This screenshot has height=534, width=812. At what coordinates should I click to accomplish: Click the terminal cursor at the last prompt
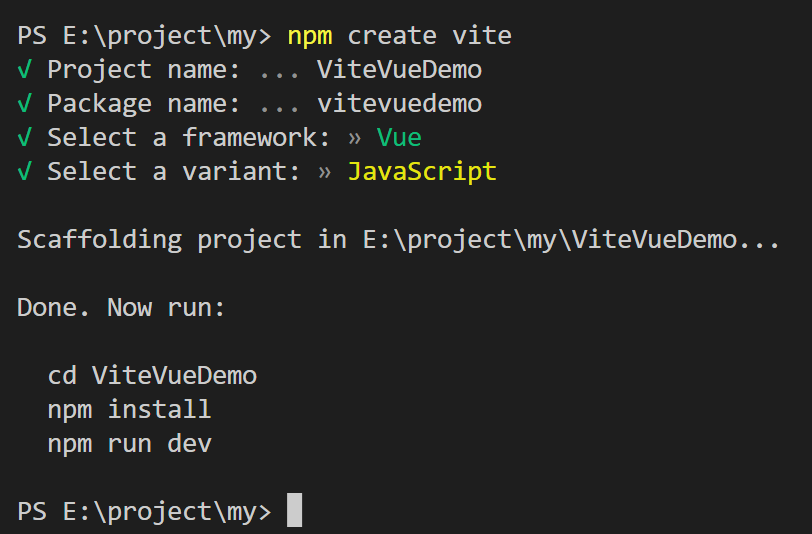(295, 510)
